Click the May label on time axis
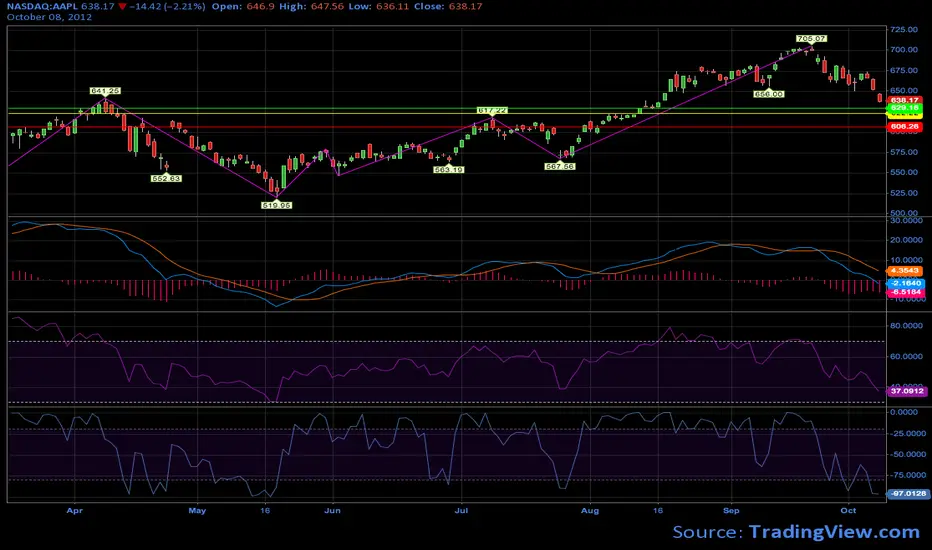The width and height of the screenshot is (932, 550). coord(197,511)
